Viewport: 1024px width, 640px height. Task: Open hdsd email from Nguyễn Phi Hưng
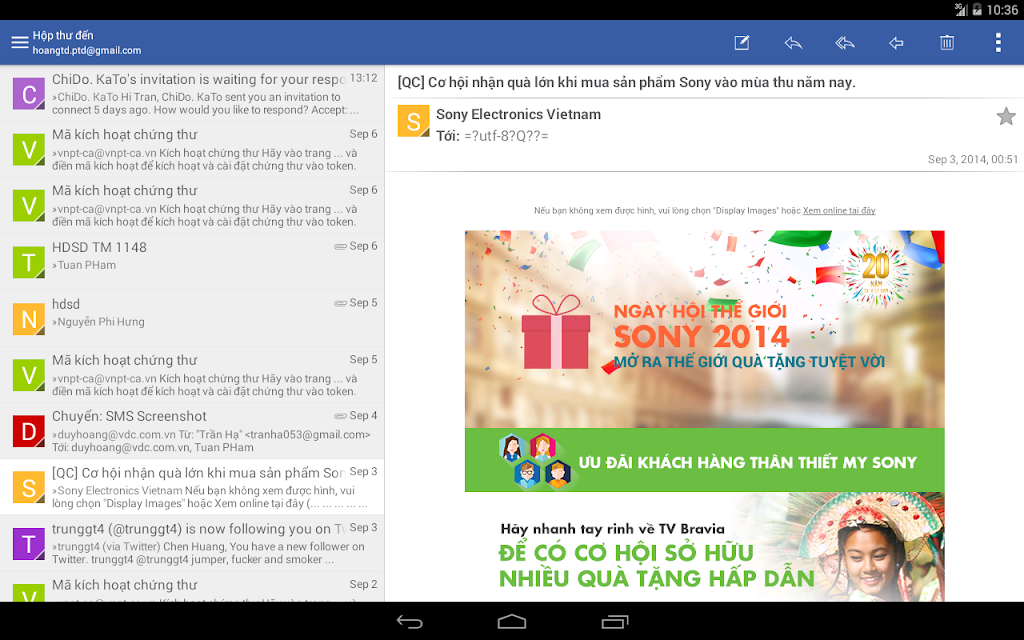tap(192, 319)
